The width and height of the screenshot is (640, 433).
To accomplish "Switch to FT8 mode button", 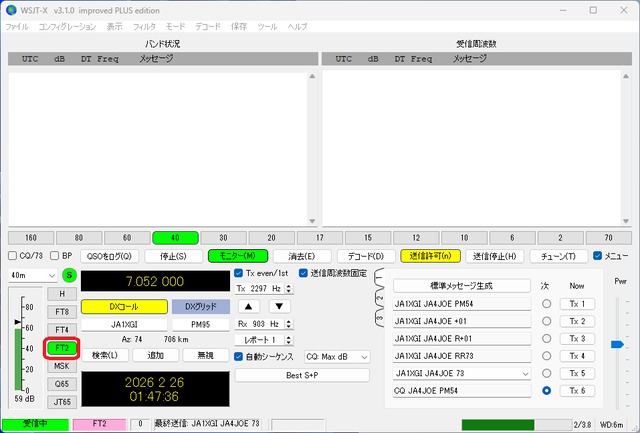I will [x=62, y=312].
